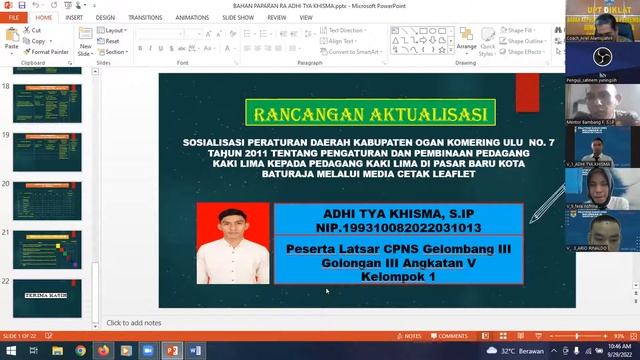Switch to Reading view in status bar
Screen dimensions: 640x360
pos(520,336)
